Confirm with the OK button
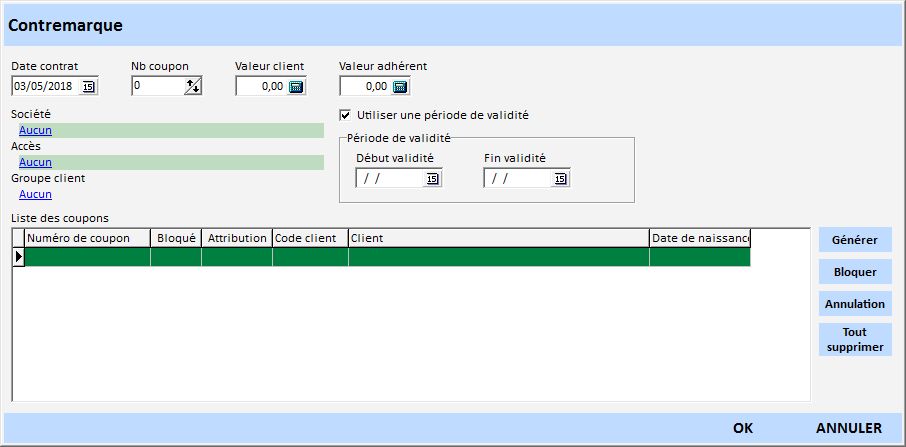Screen dimensions: 906x447 742,428
